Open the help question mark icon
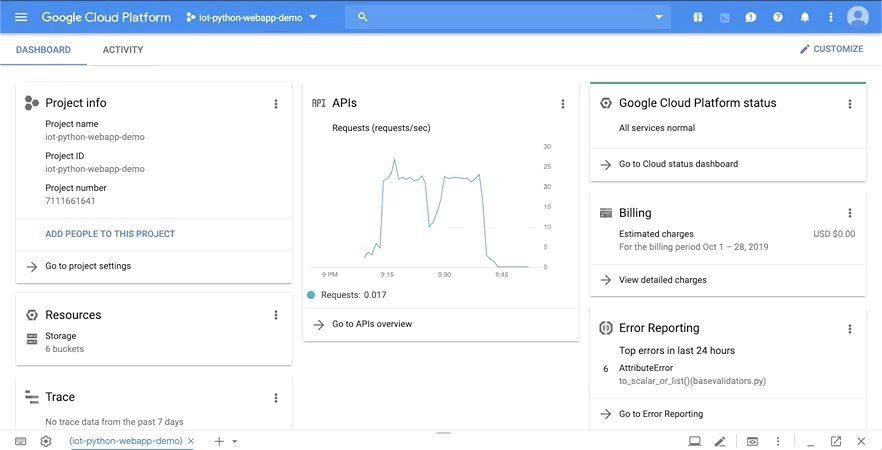 pyautogui.click(x=777, y=17)
